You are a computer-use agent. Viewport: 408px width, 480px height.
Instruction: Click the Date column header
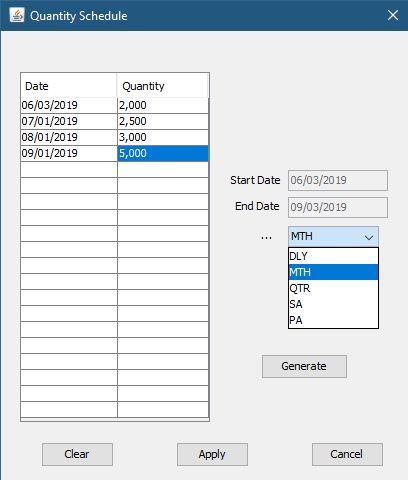click(69, 86)
